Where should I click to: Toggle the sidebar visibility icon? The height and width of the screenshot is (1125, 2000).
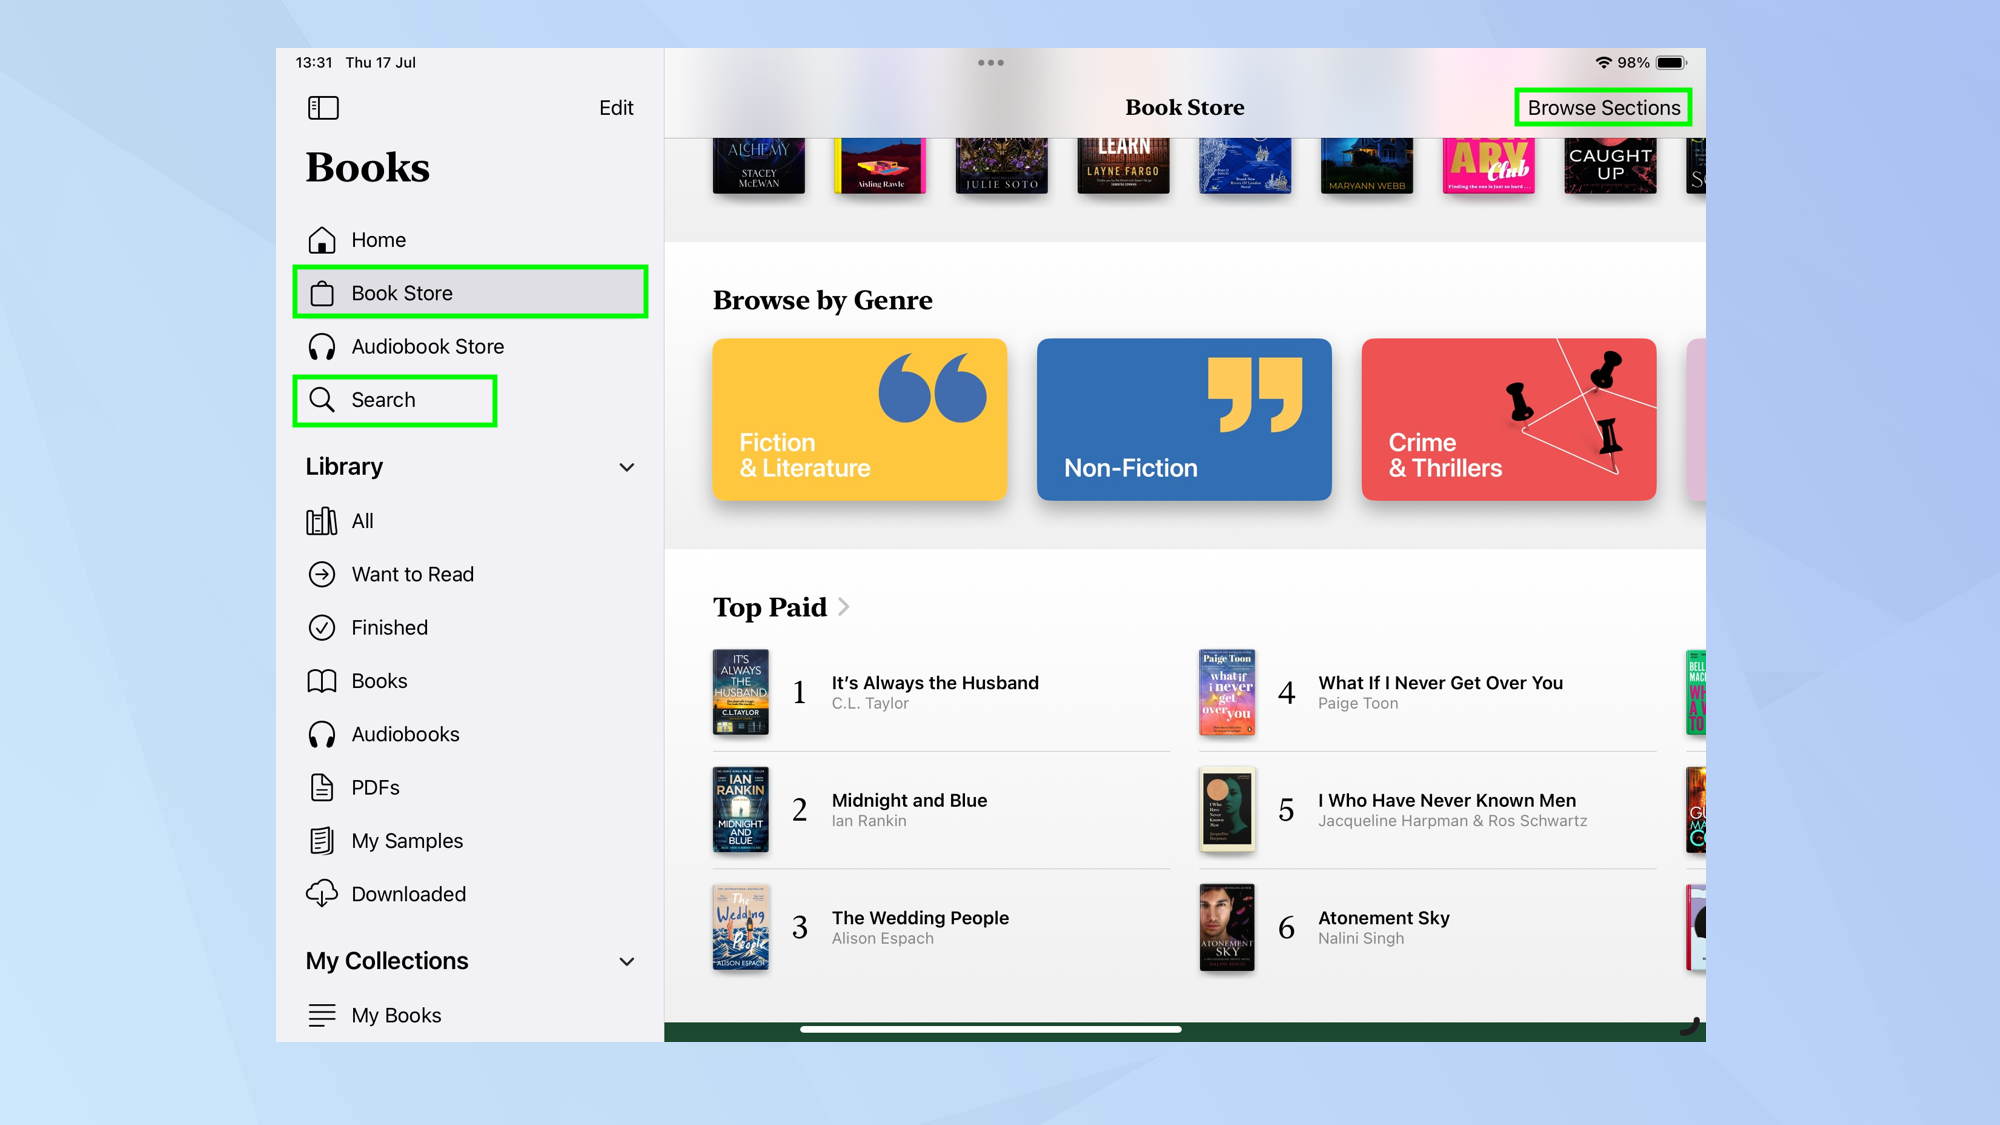pyautogui.click(x=323, y=108)
